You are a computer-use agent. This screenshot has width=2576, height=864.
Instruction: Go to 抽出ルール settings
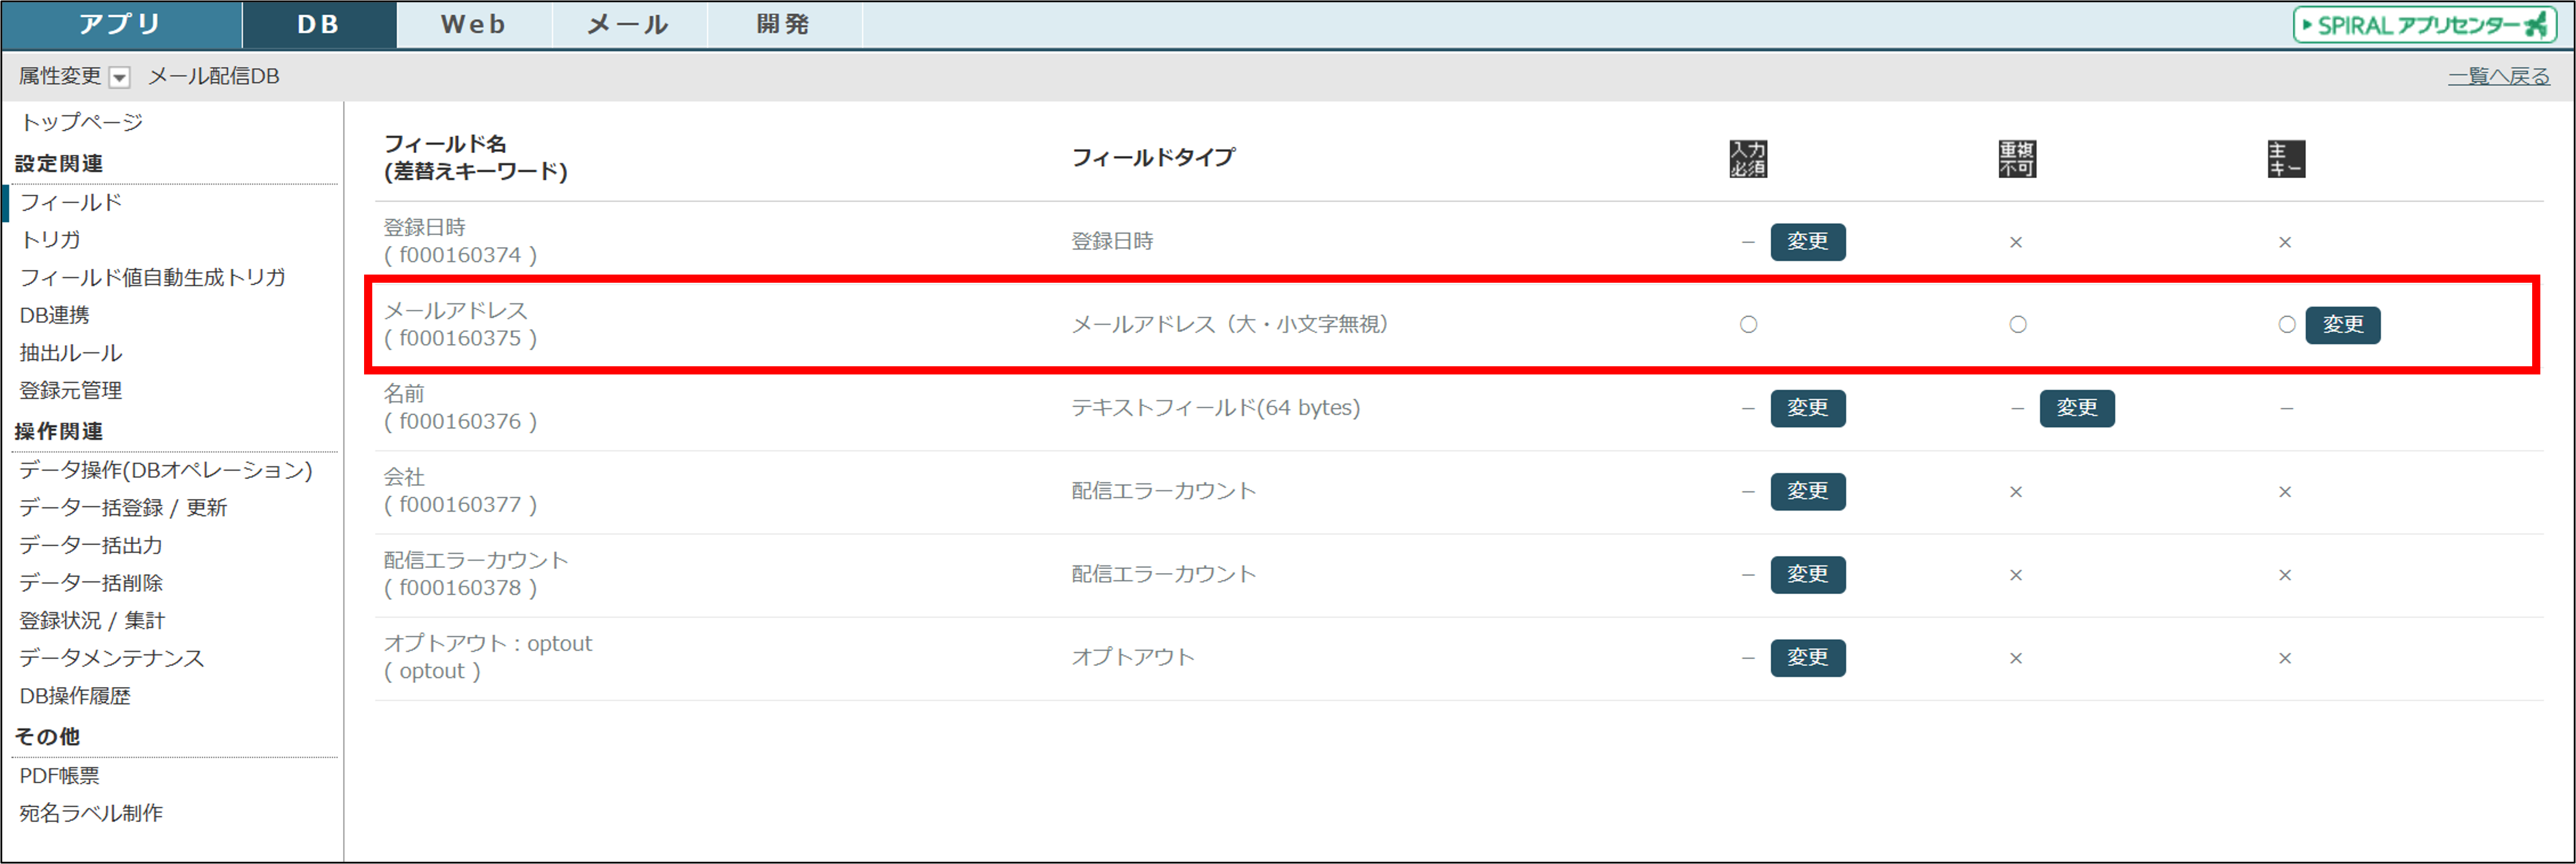(x=71, y=353)
